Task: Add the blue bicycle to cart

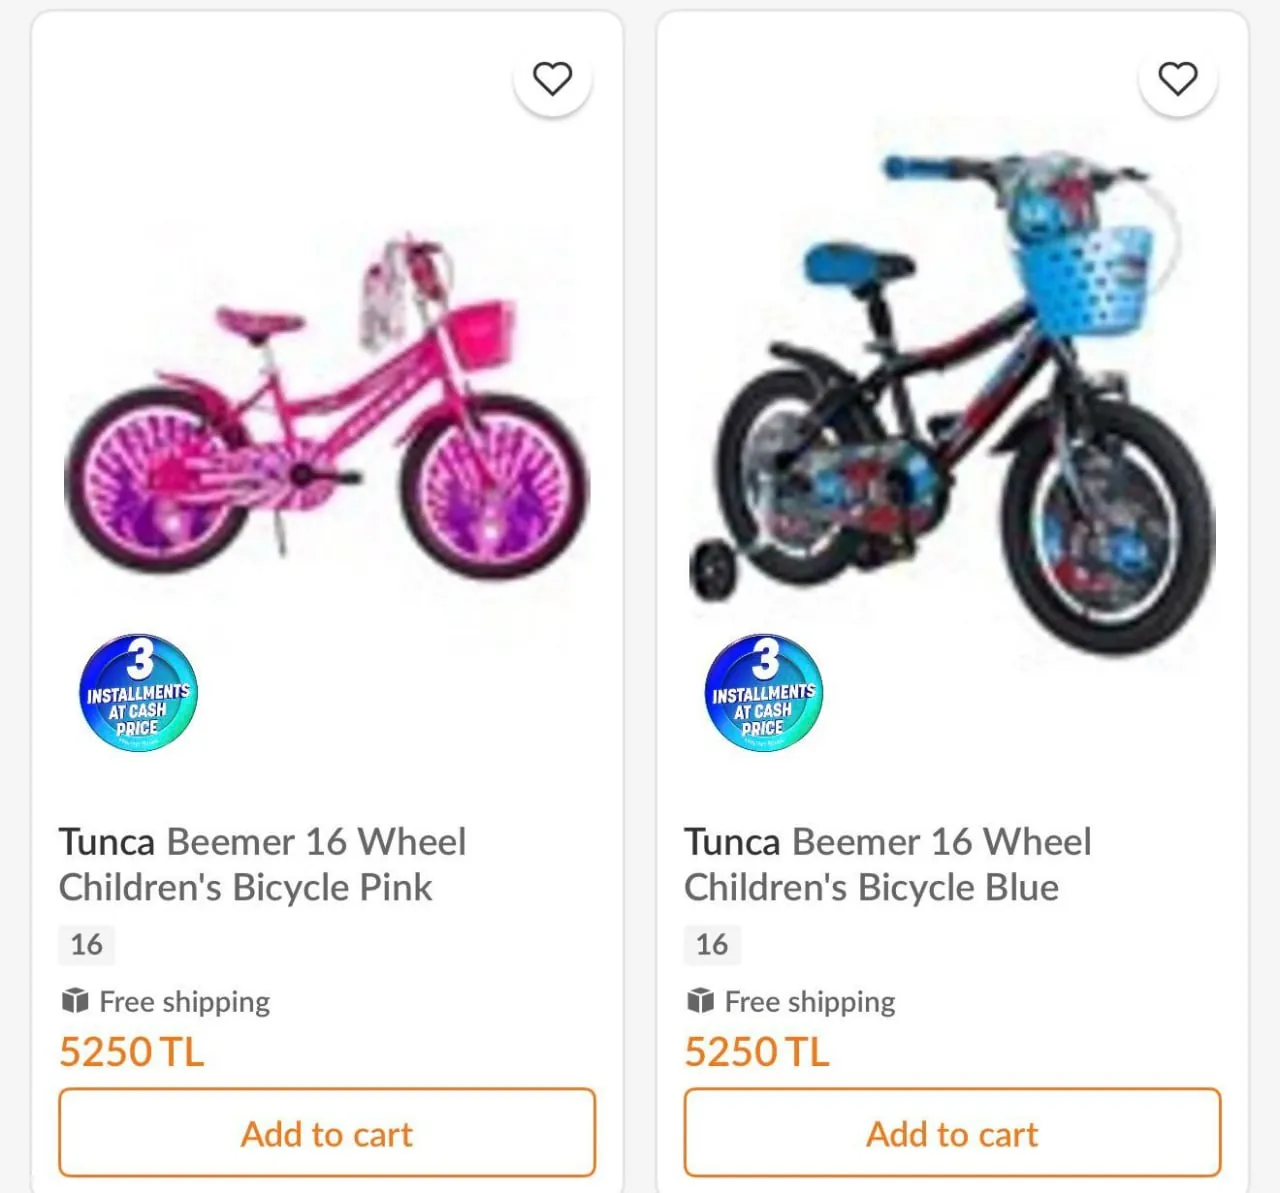Action: tap(952, 1133)
